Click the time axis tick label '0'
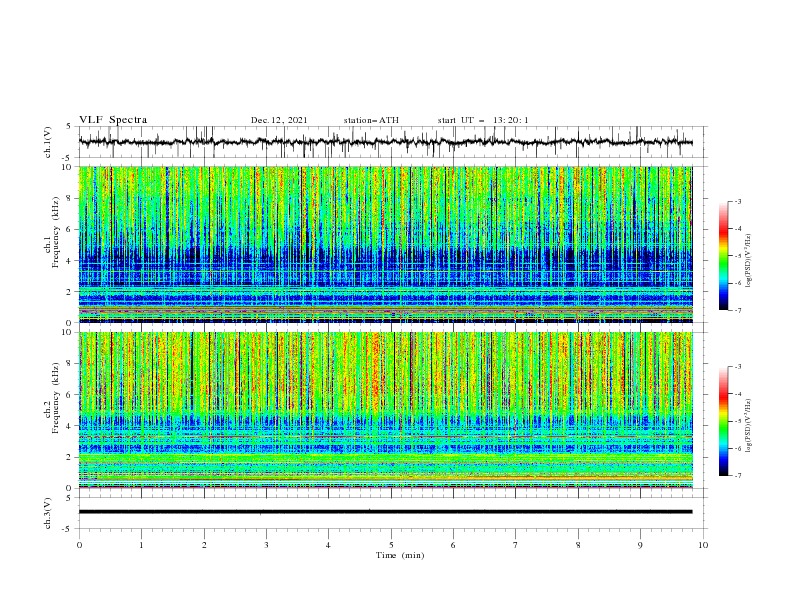This screenshot has width=792, height=612. [79, 545]
